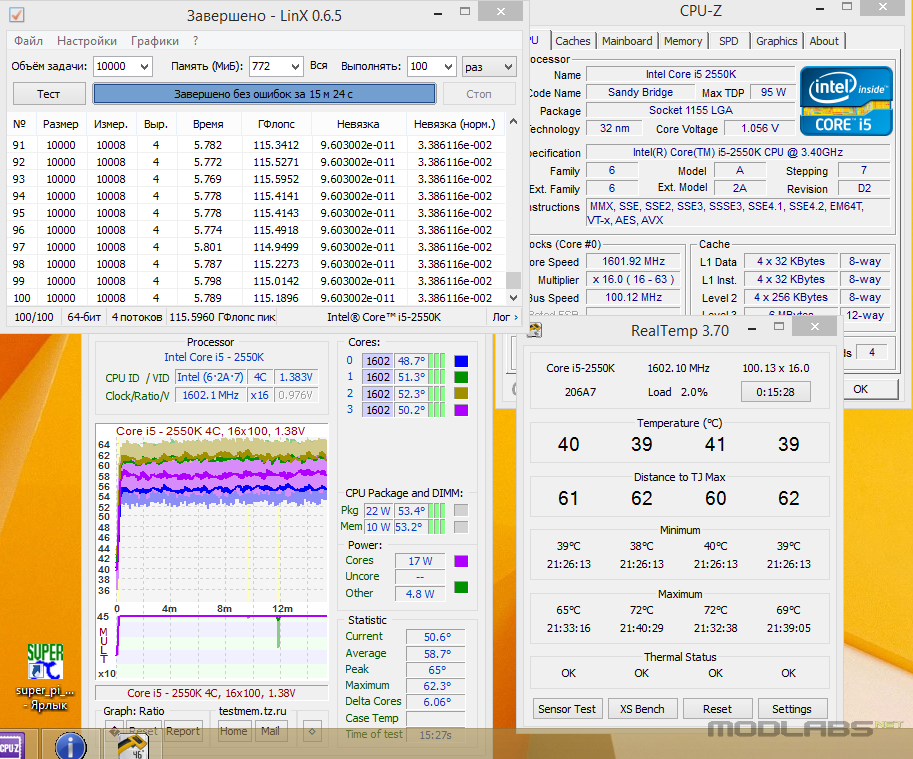The width and height of the screenshot is (913, 759).
Task: Expand the Память (МиБ) dropdown
Action: click(x=295, y=66)
